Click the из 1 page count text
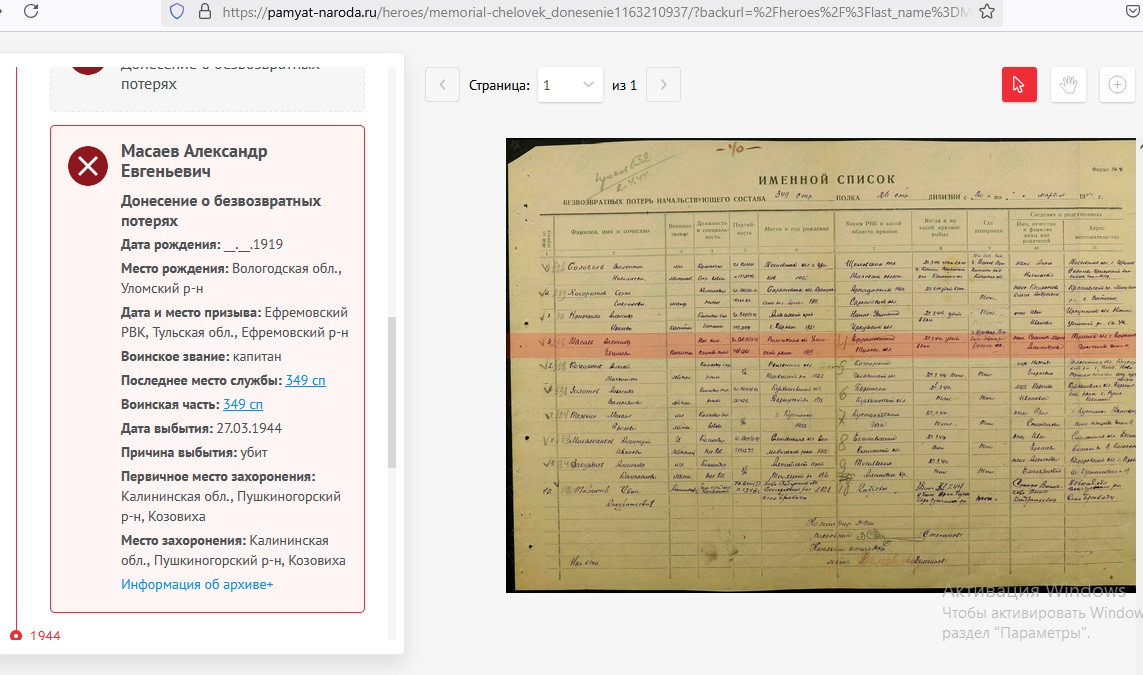This screenshot has width=1143, height=675. point(625,85)
